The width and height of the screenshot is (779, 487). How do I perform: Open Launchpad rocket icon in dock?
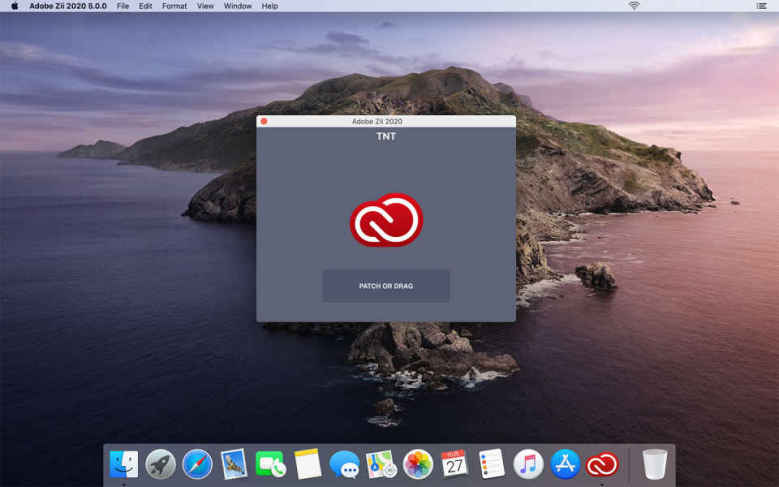pyautogui.click(x=160, y=464)
